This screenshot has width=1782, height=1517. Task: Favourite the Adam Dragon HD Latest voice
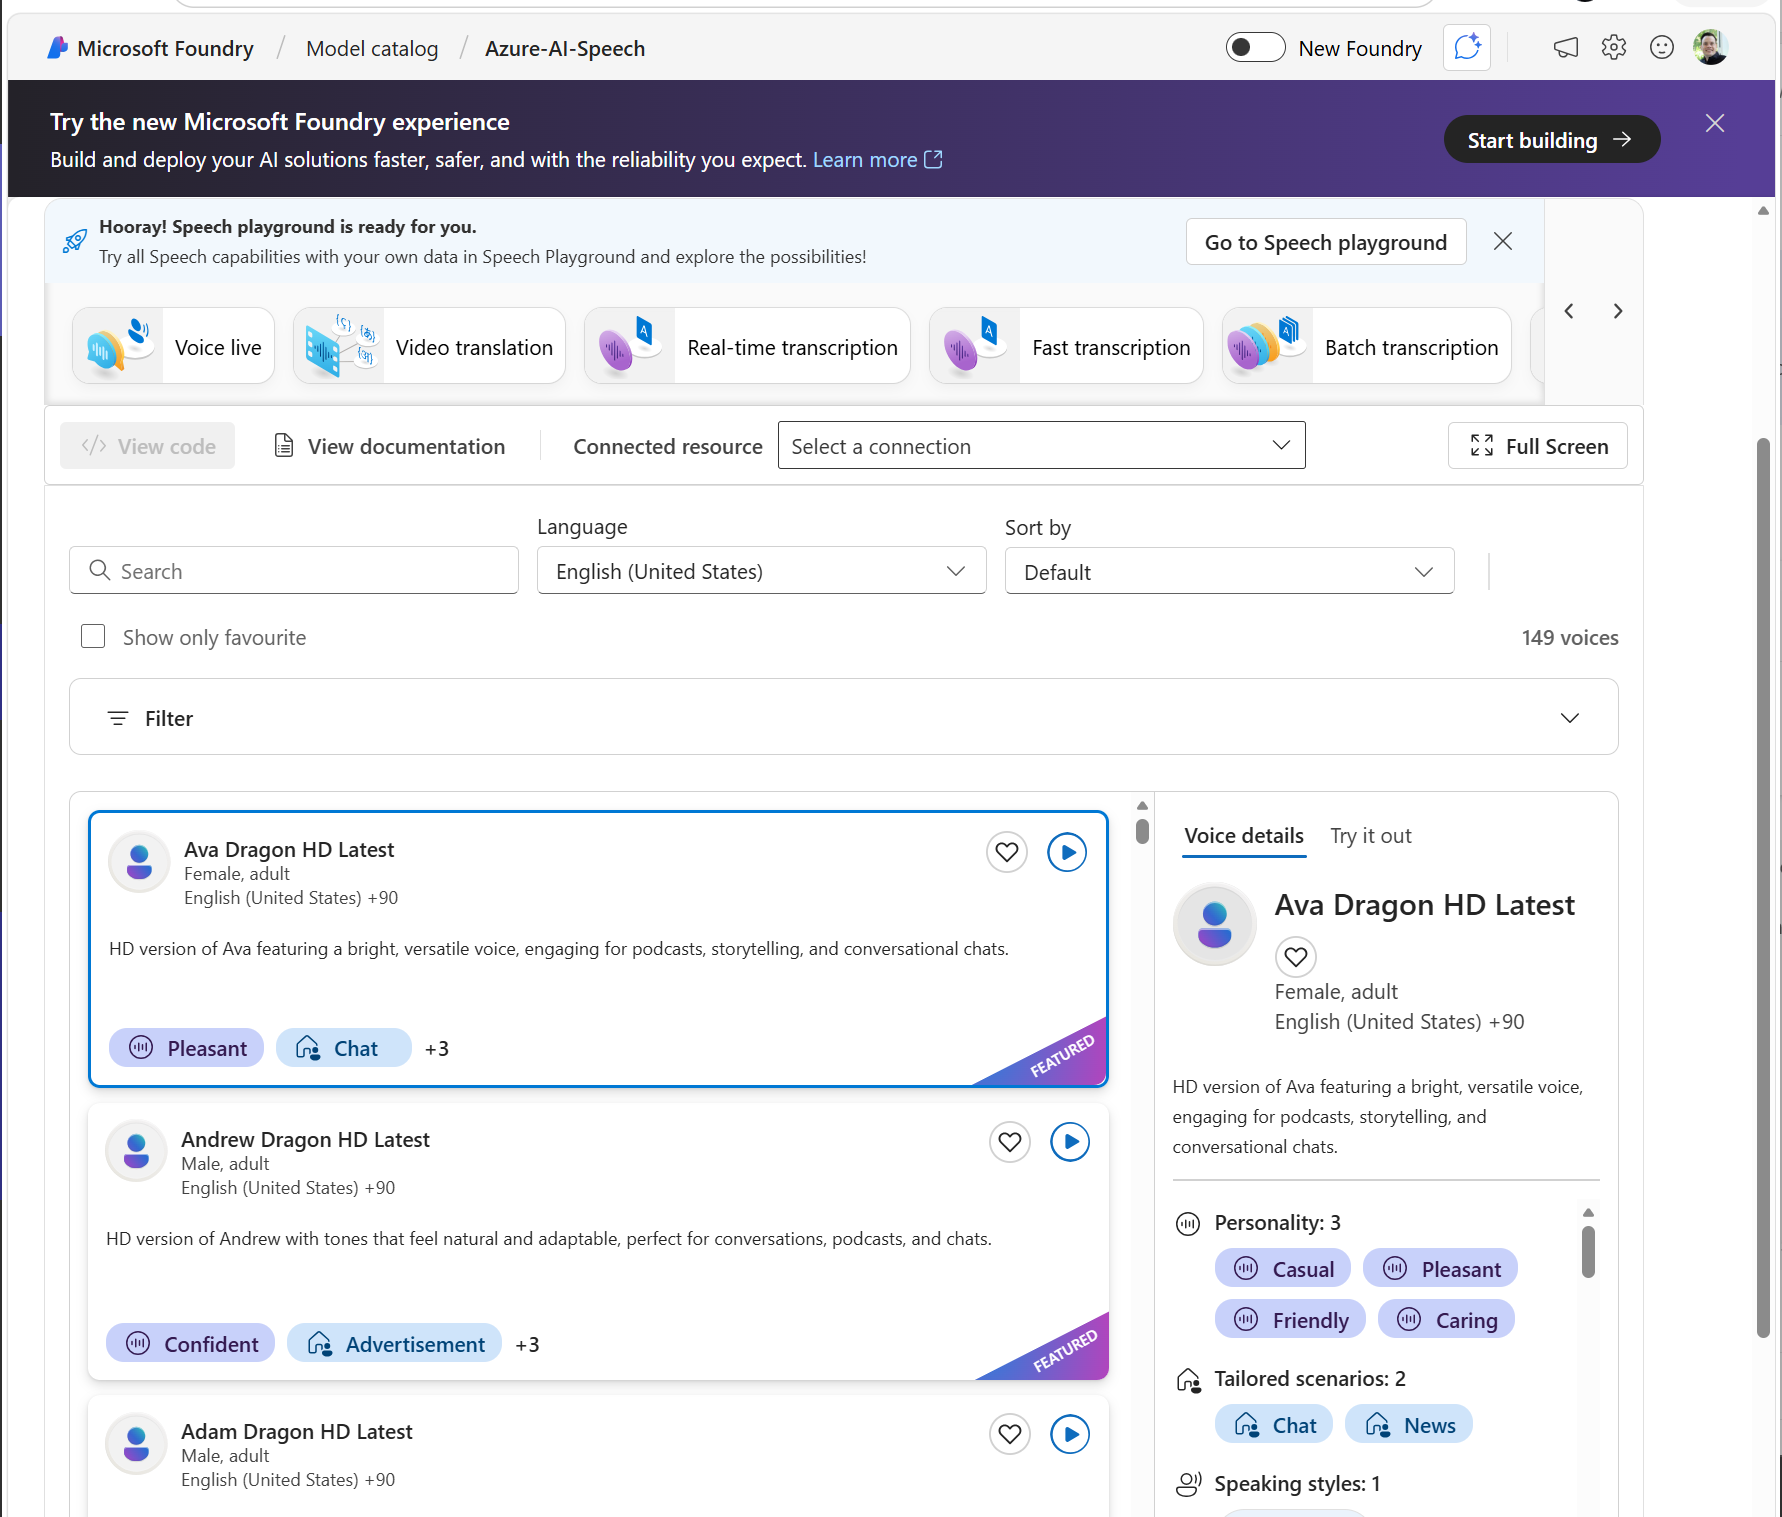1010,1434
